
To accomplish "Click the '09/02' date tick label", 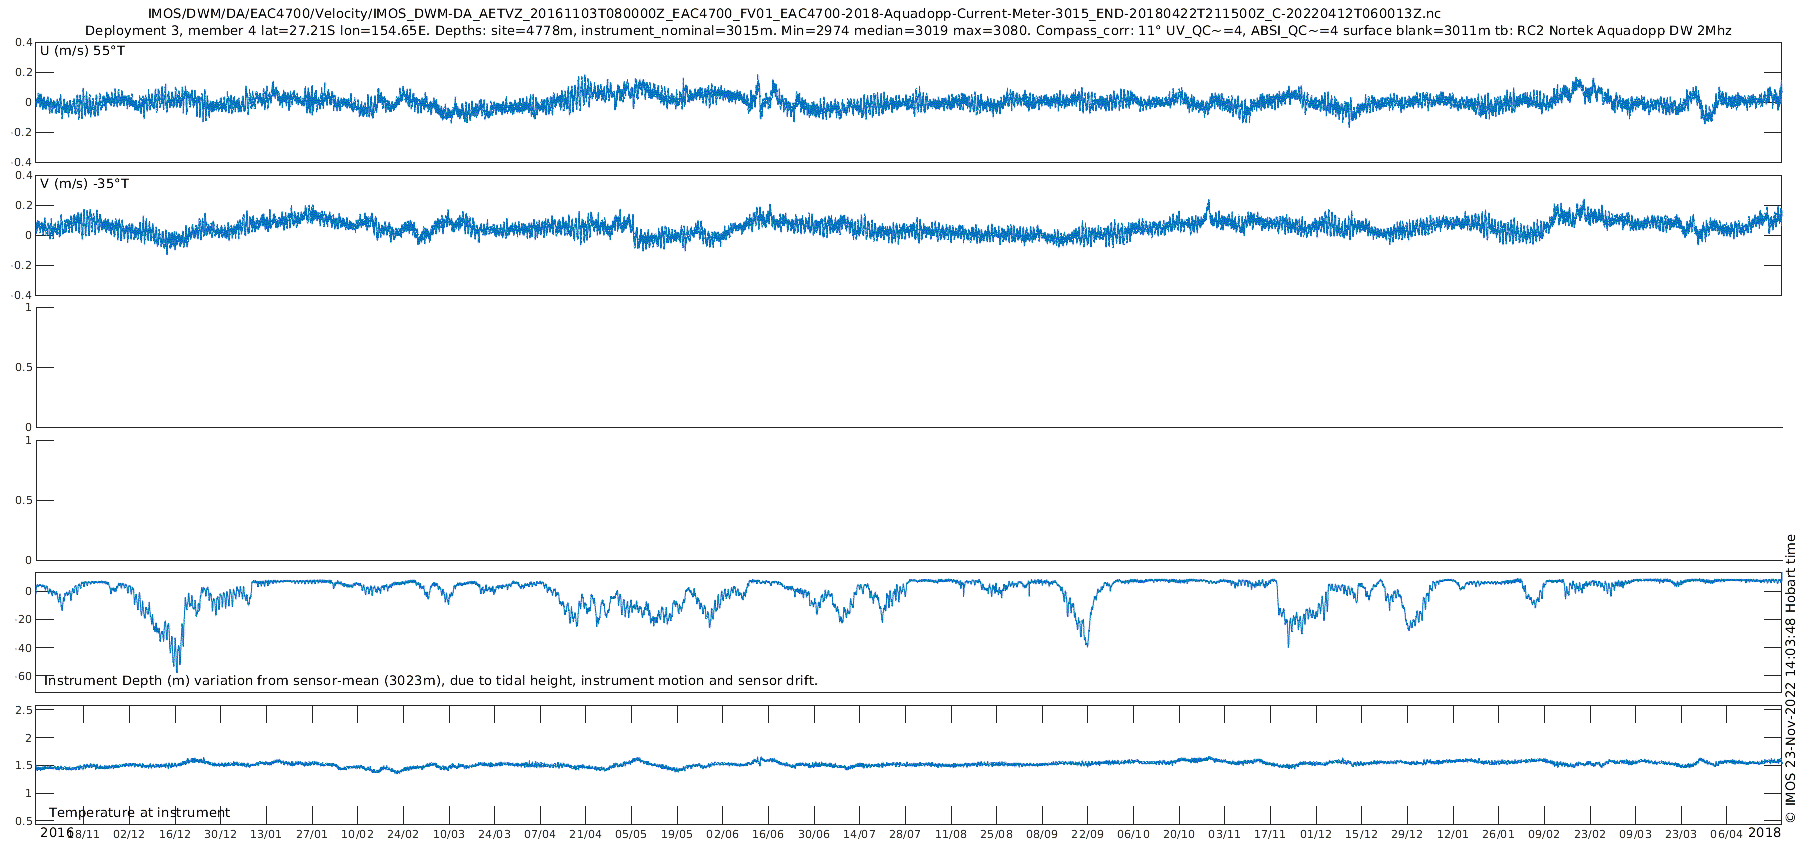I will click(1545, 835).
